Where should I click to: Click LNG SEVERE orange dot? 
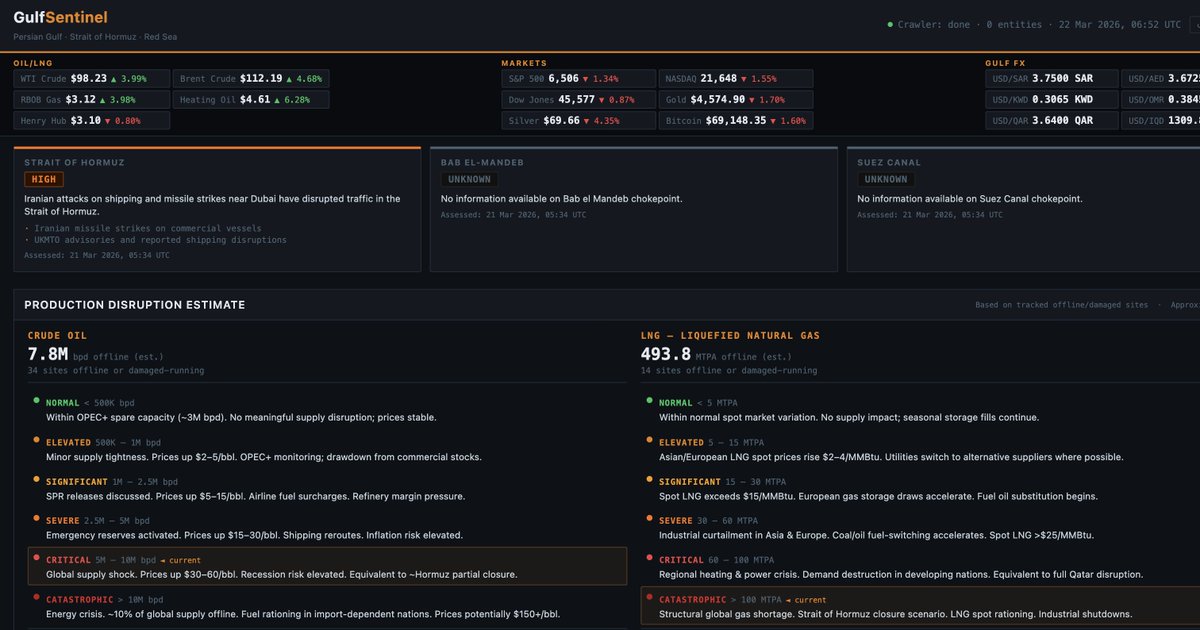coord(649,518)
